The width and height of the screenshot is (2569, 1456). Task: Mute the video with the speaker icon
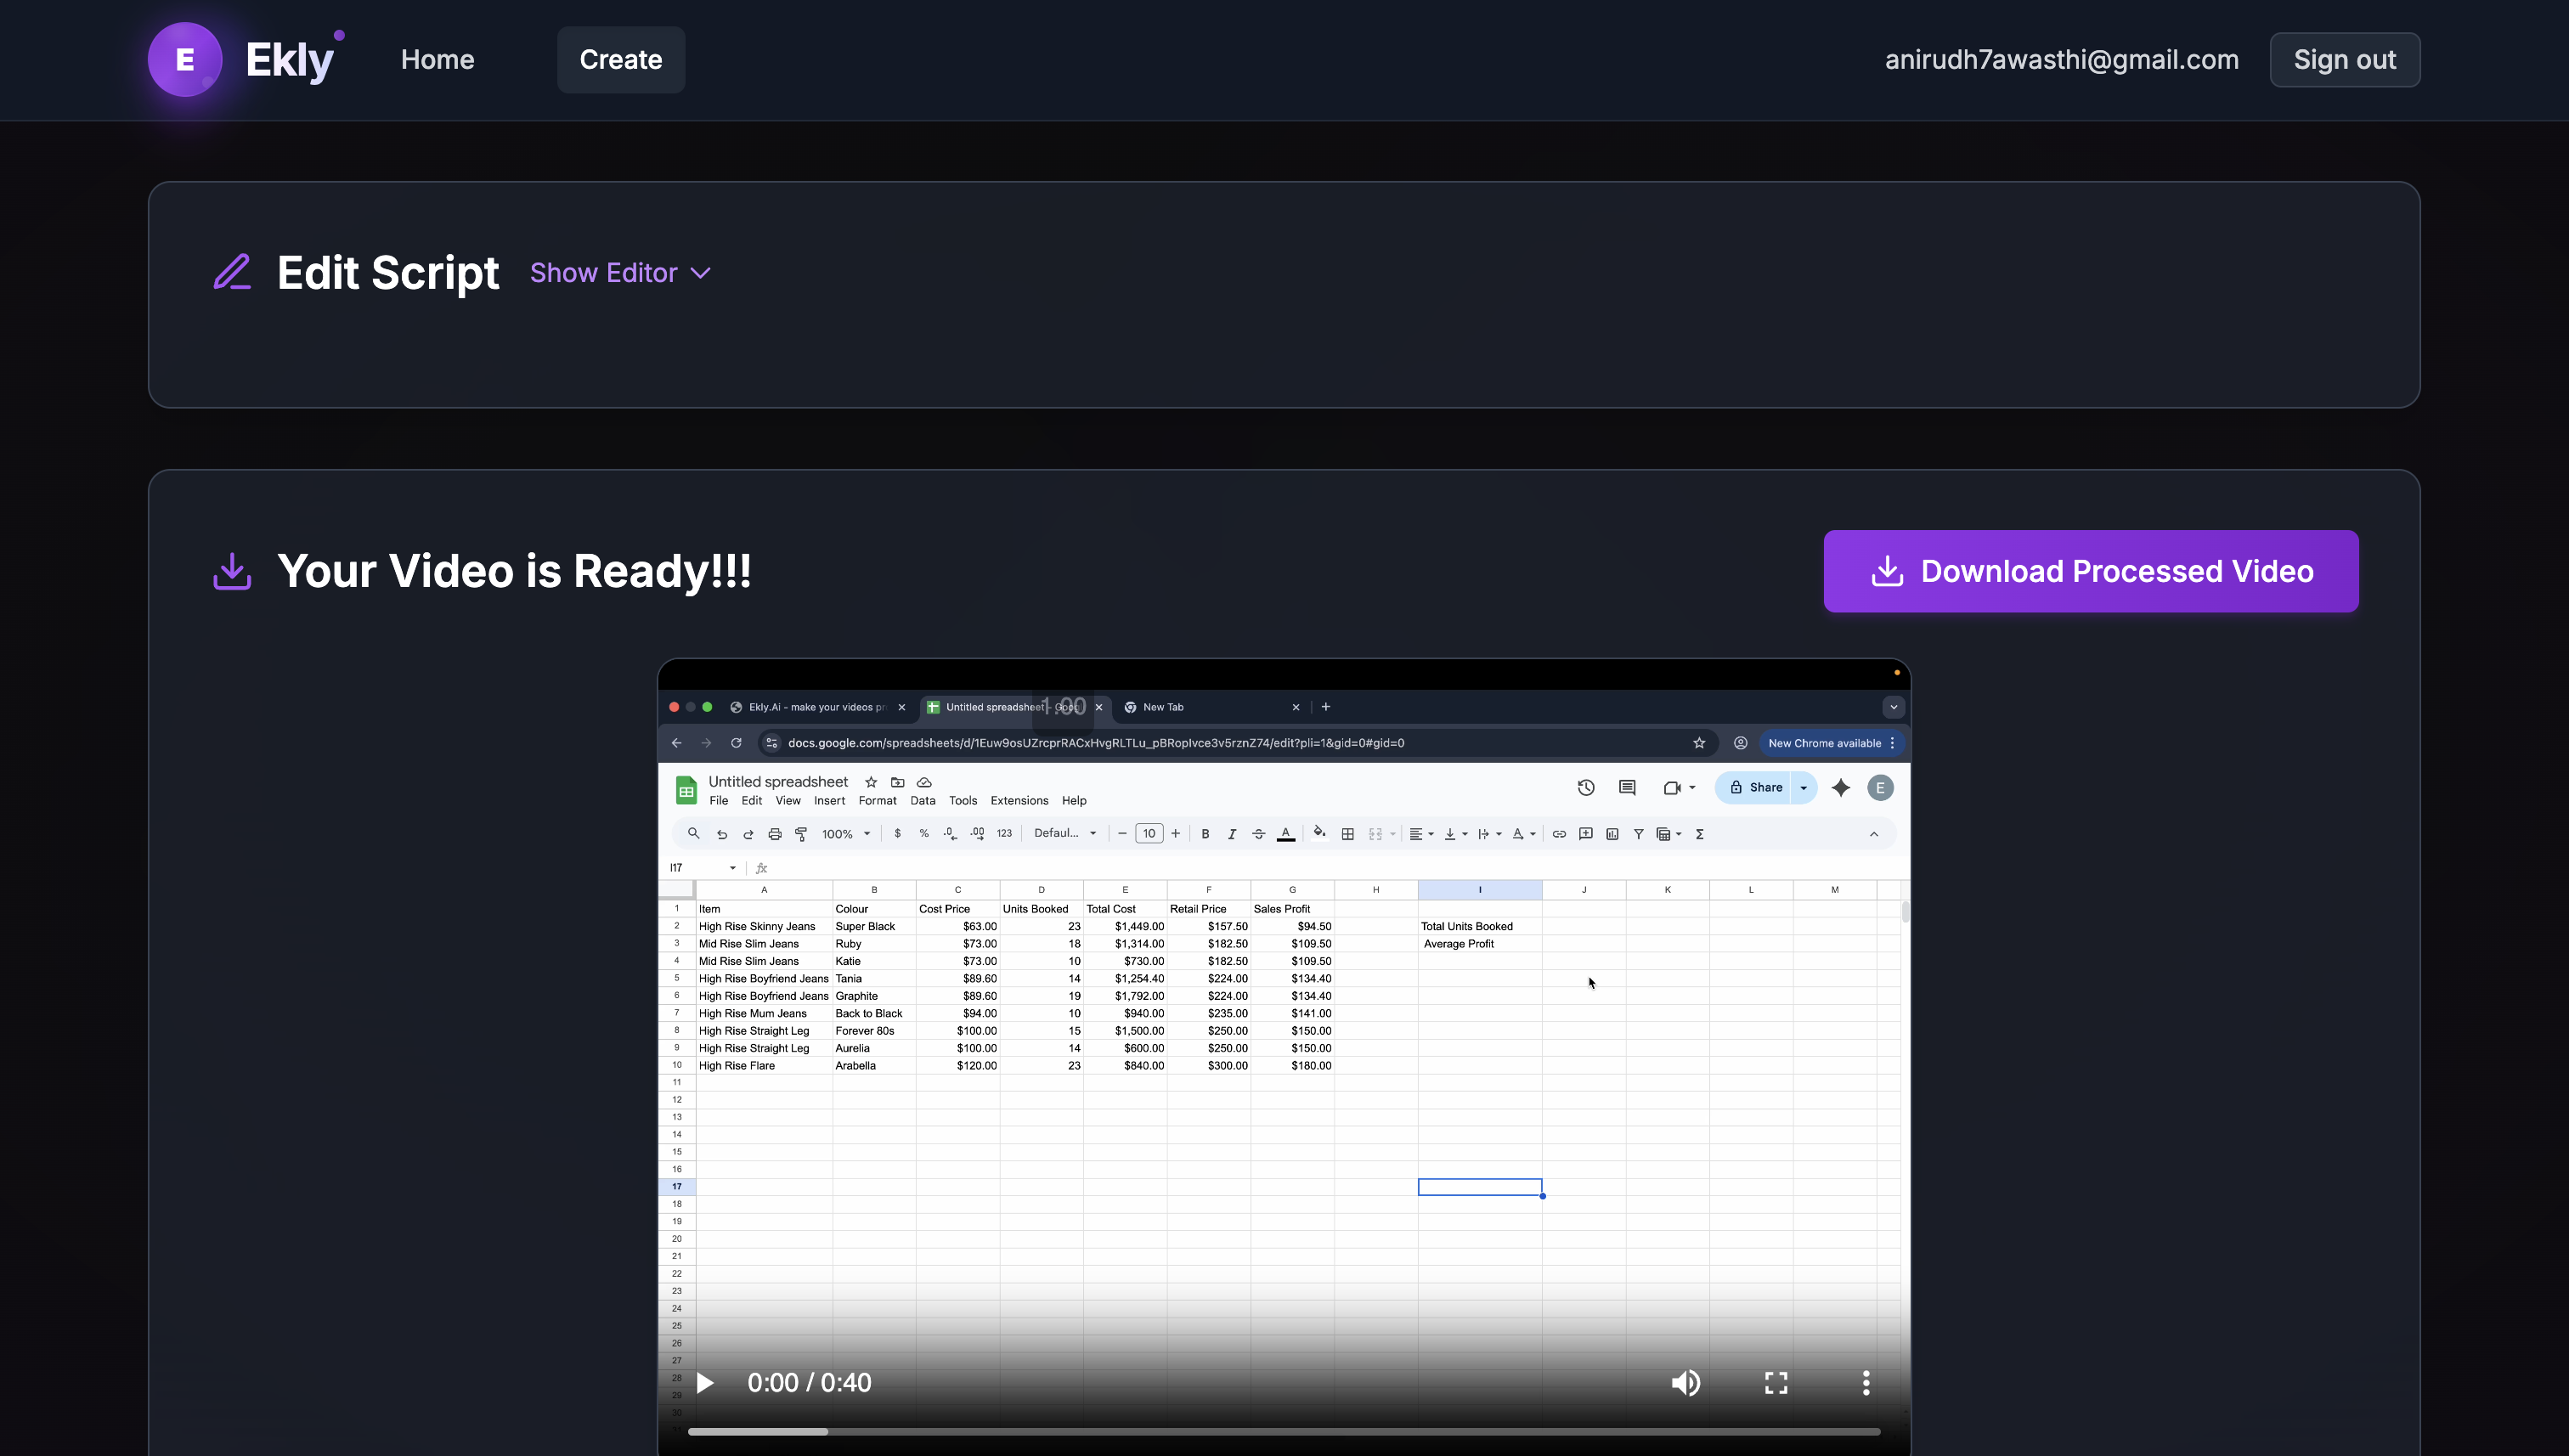point(1685,1382)
